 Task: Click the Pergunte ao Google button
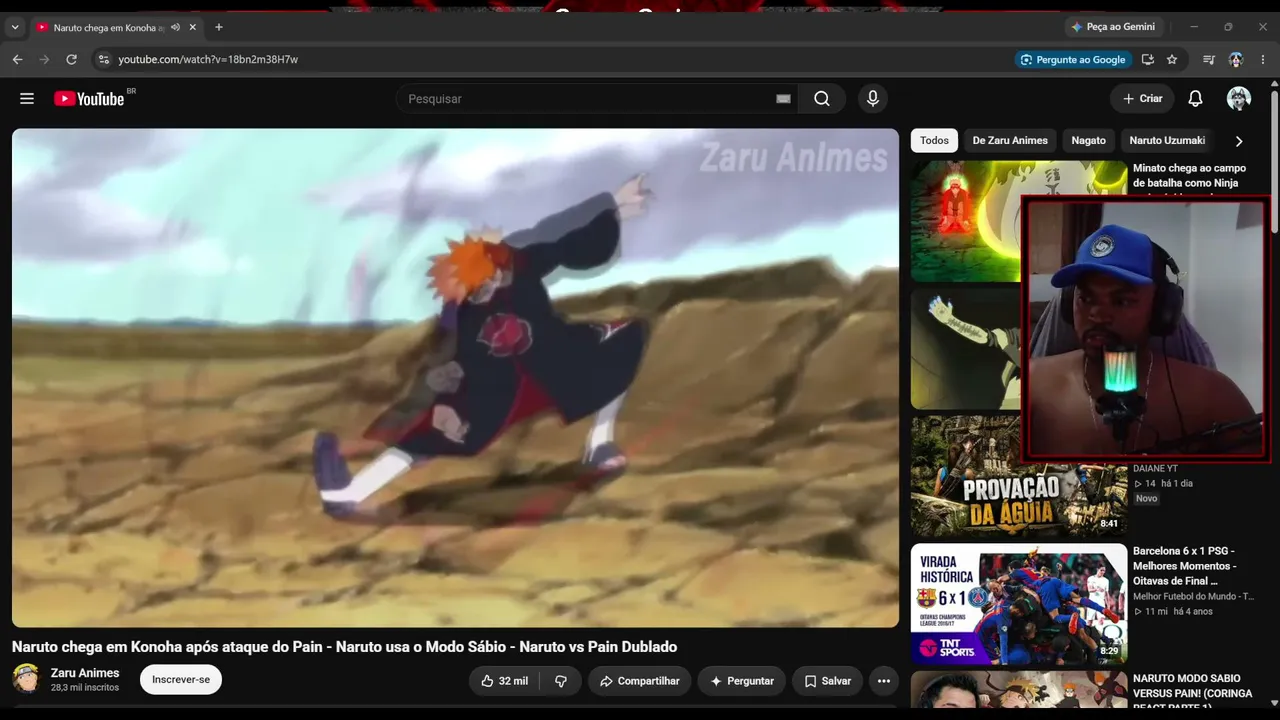coord(1072,59)
